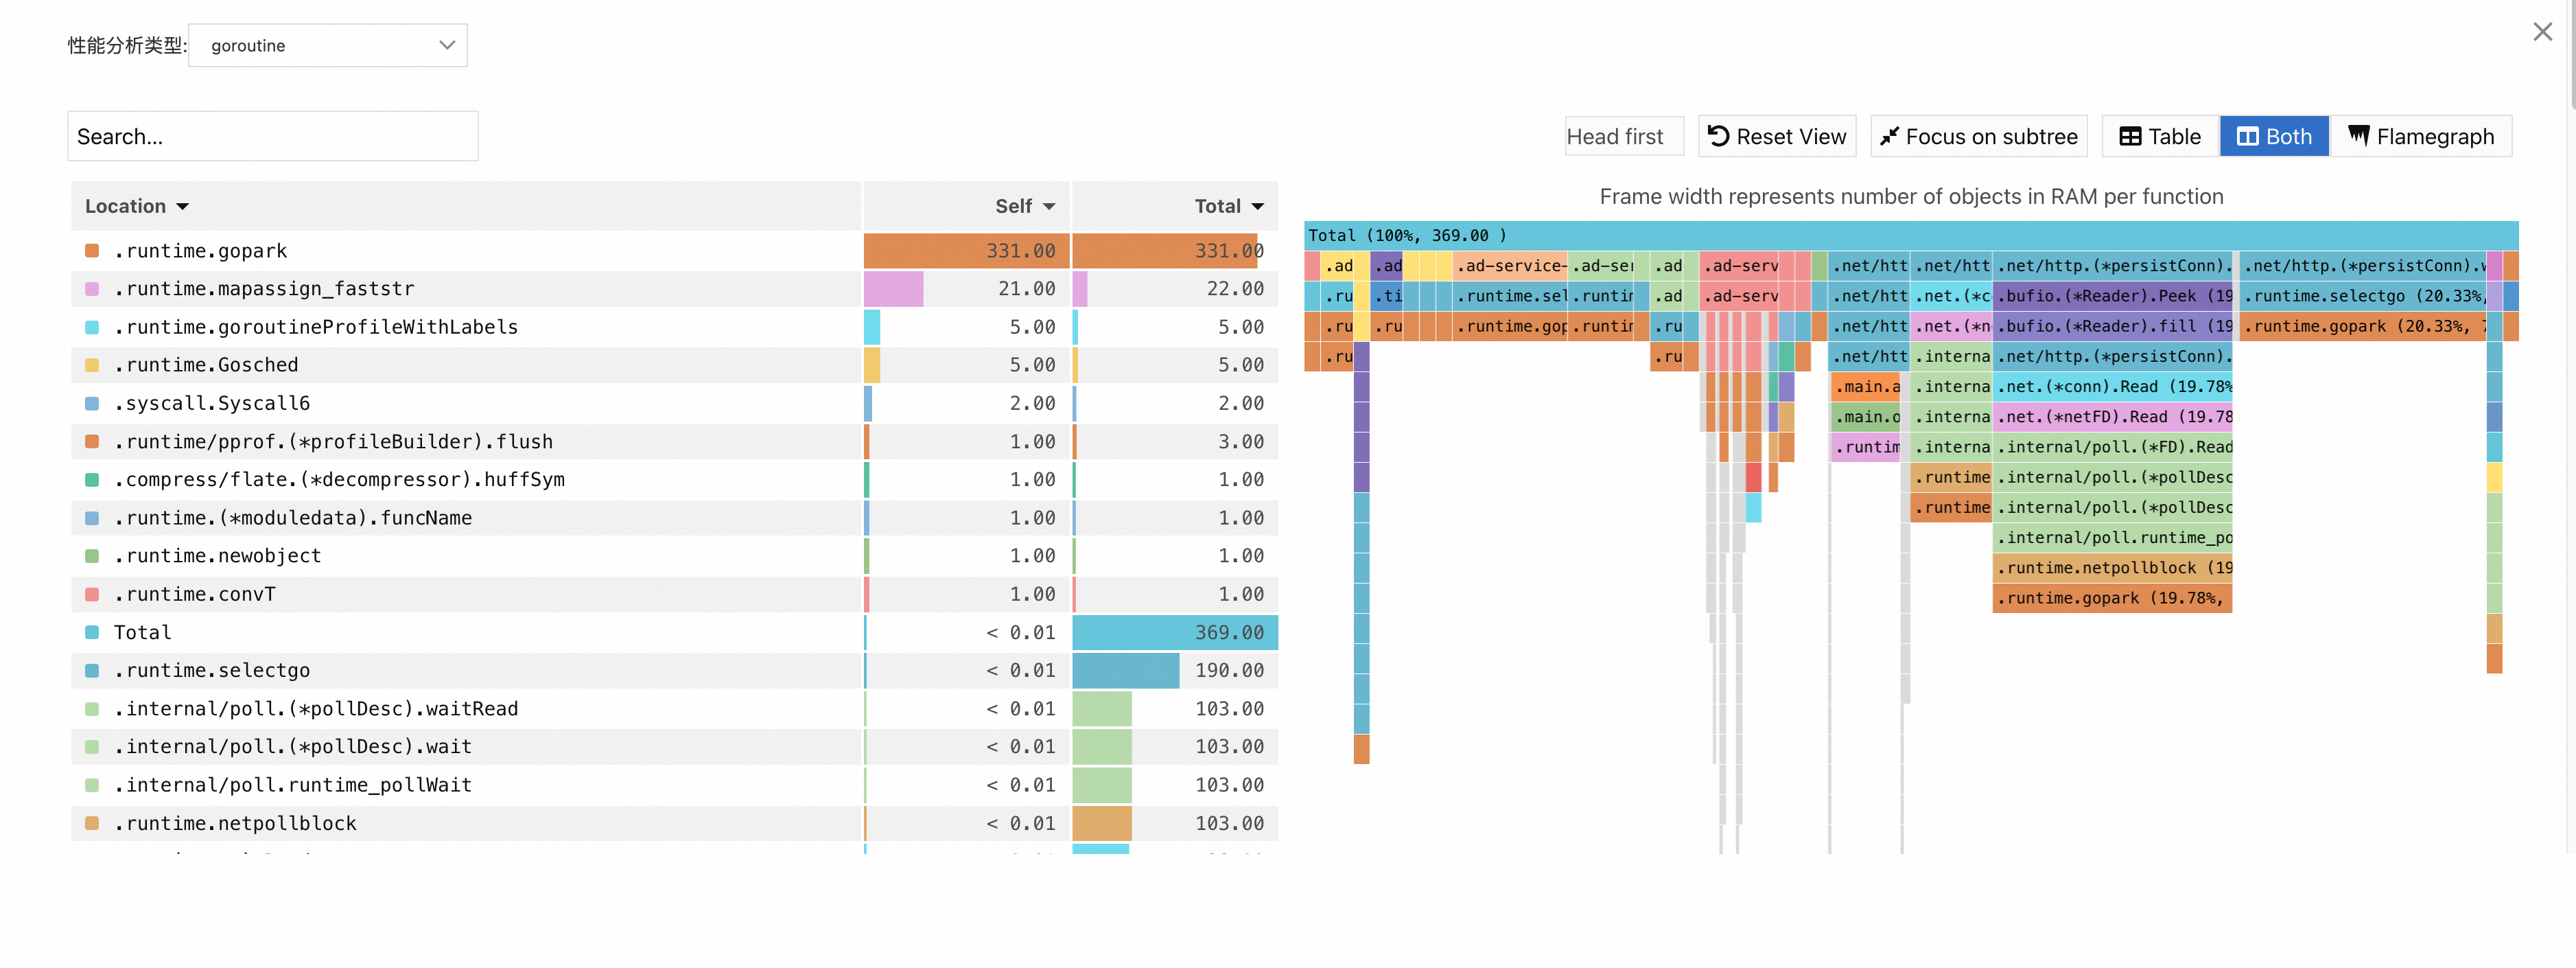The image size is (2576, 968).
Task: Sort table by Total column
Action: (x=1228, y=206)
